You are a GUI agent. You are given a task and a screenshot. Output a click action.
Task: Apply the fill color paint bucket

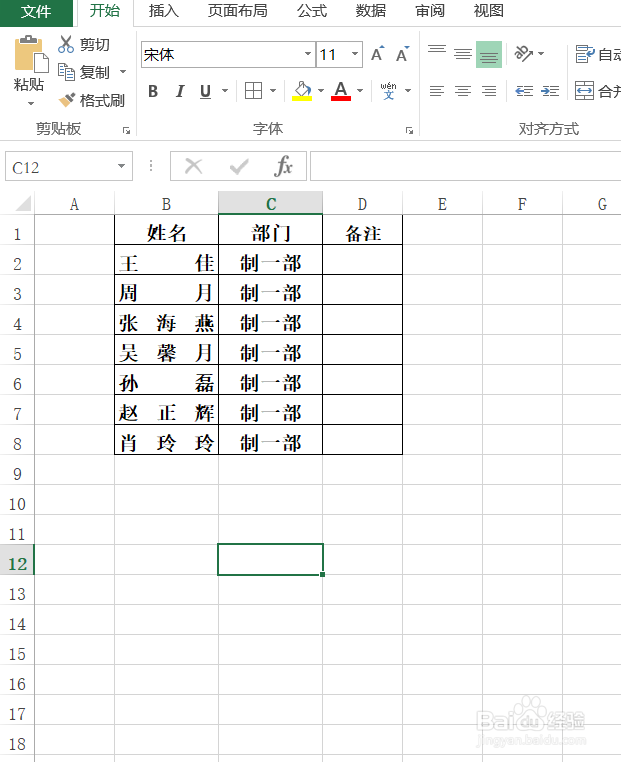(302, 90)
